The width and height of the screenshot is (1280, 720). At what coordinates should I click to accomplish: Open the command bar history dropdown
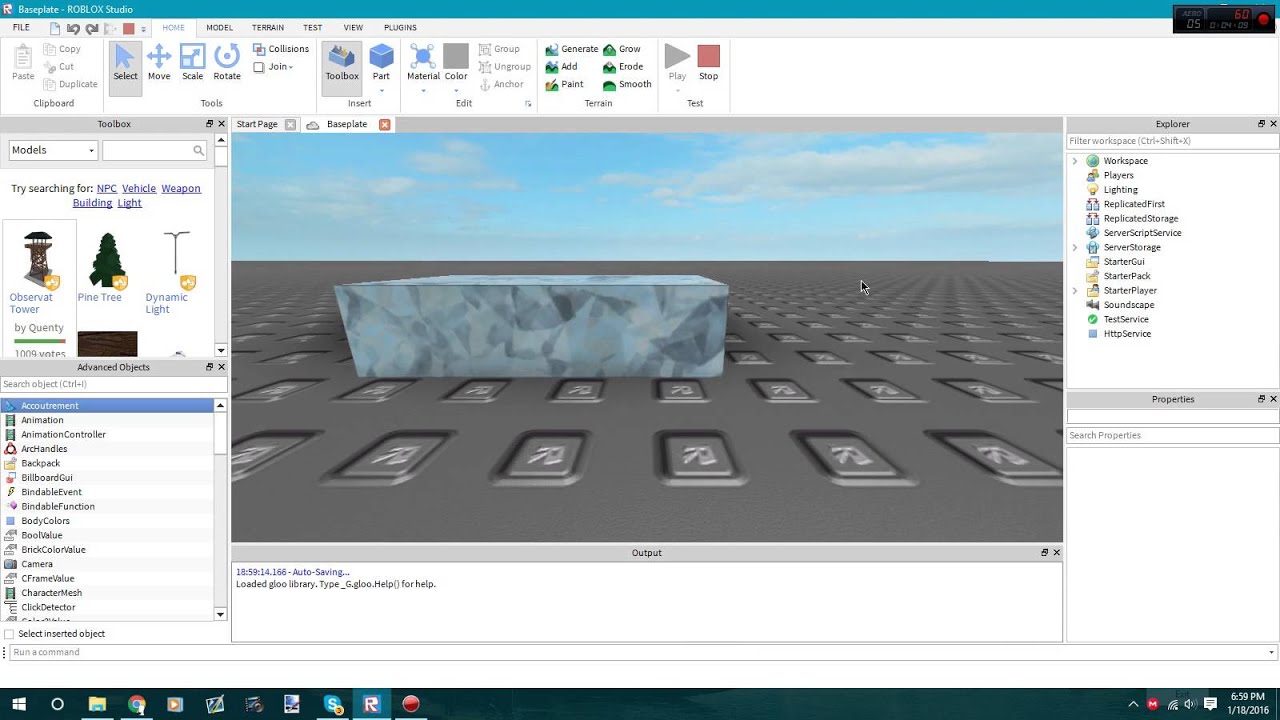(1271, 653)
